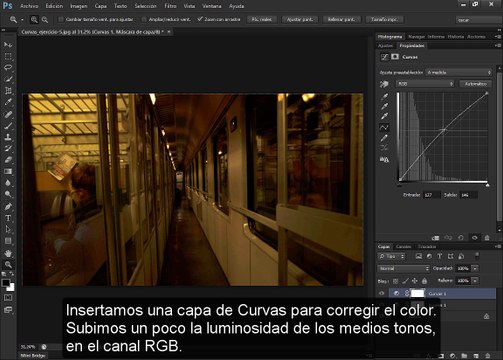Click the lock image pixels brush icon in Layers
Viewport: 503px width, 360px height.
(x=405, y=281)
